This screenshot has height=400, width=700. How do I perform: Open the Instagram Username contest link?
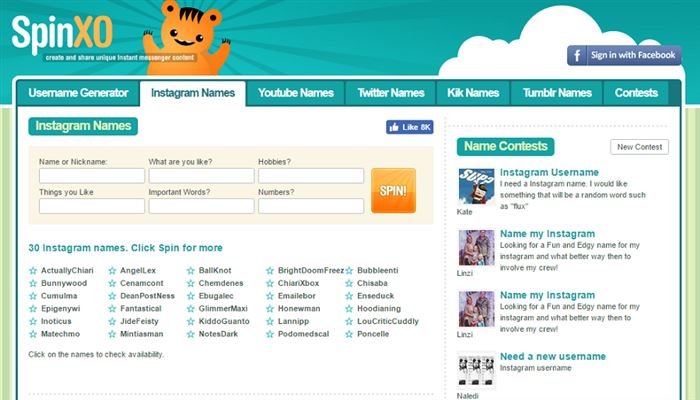tap(549, 172)
